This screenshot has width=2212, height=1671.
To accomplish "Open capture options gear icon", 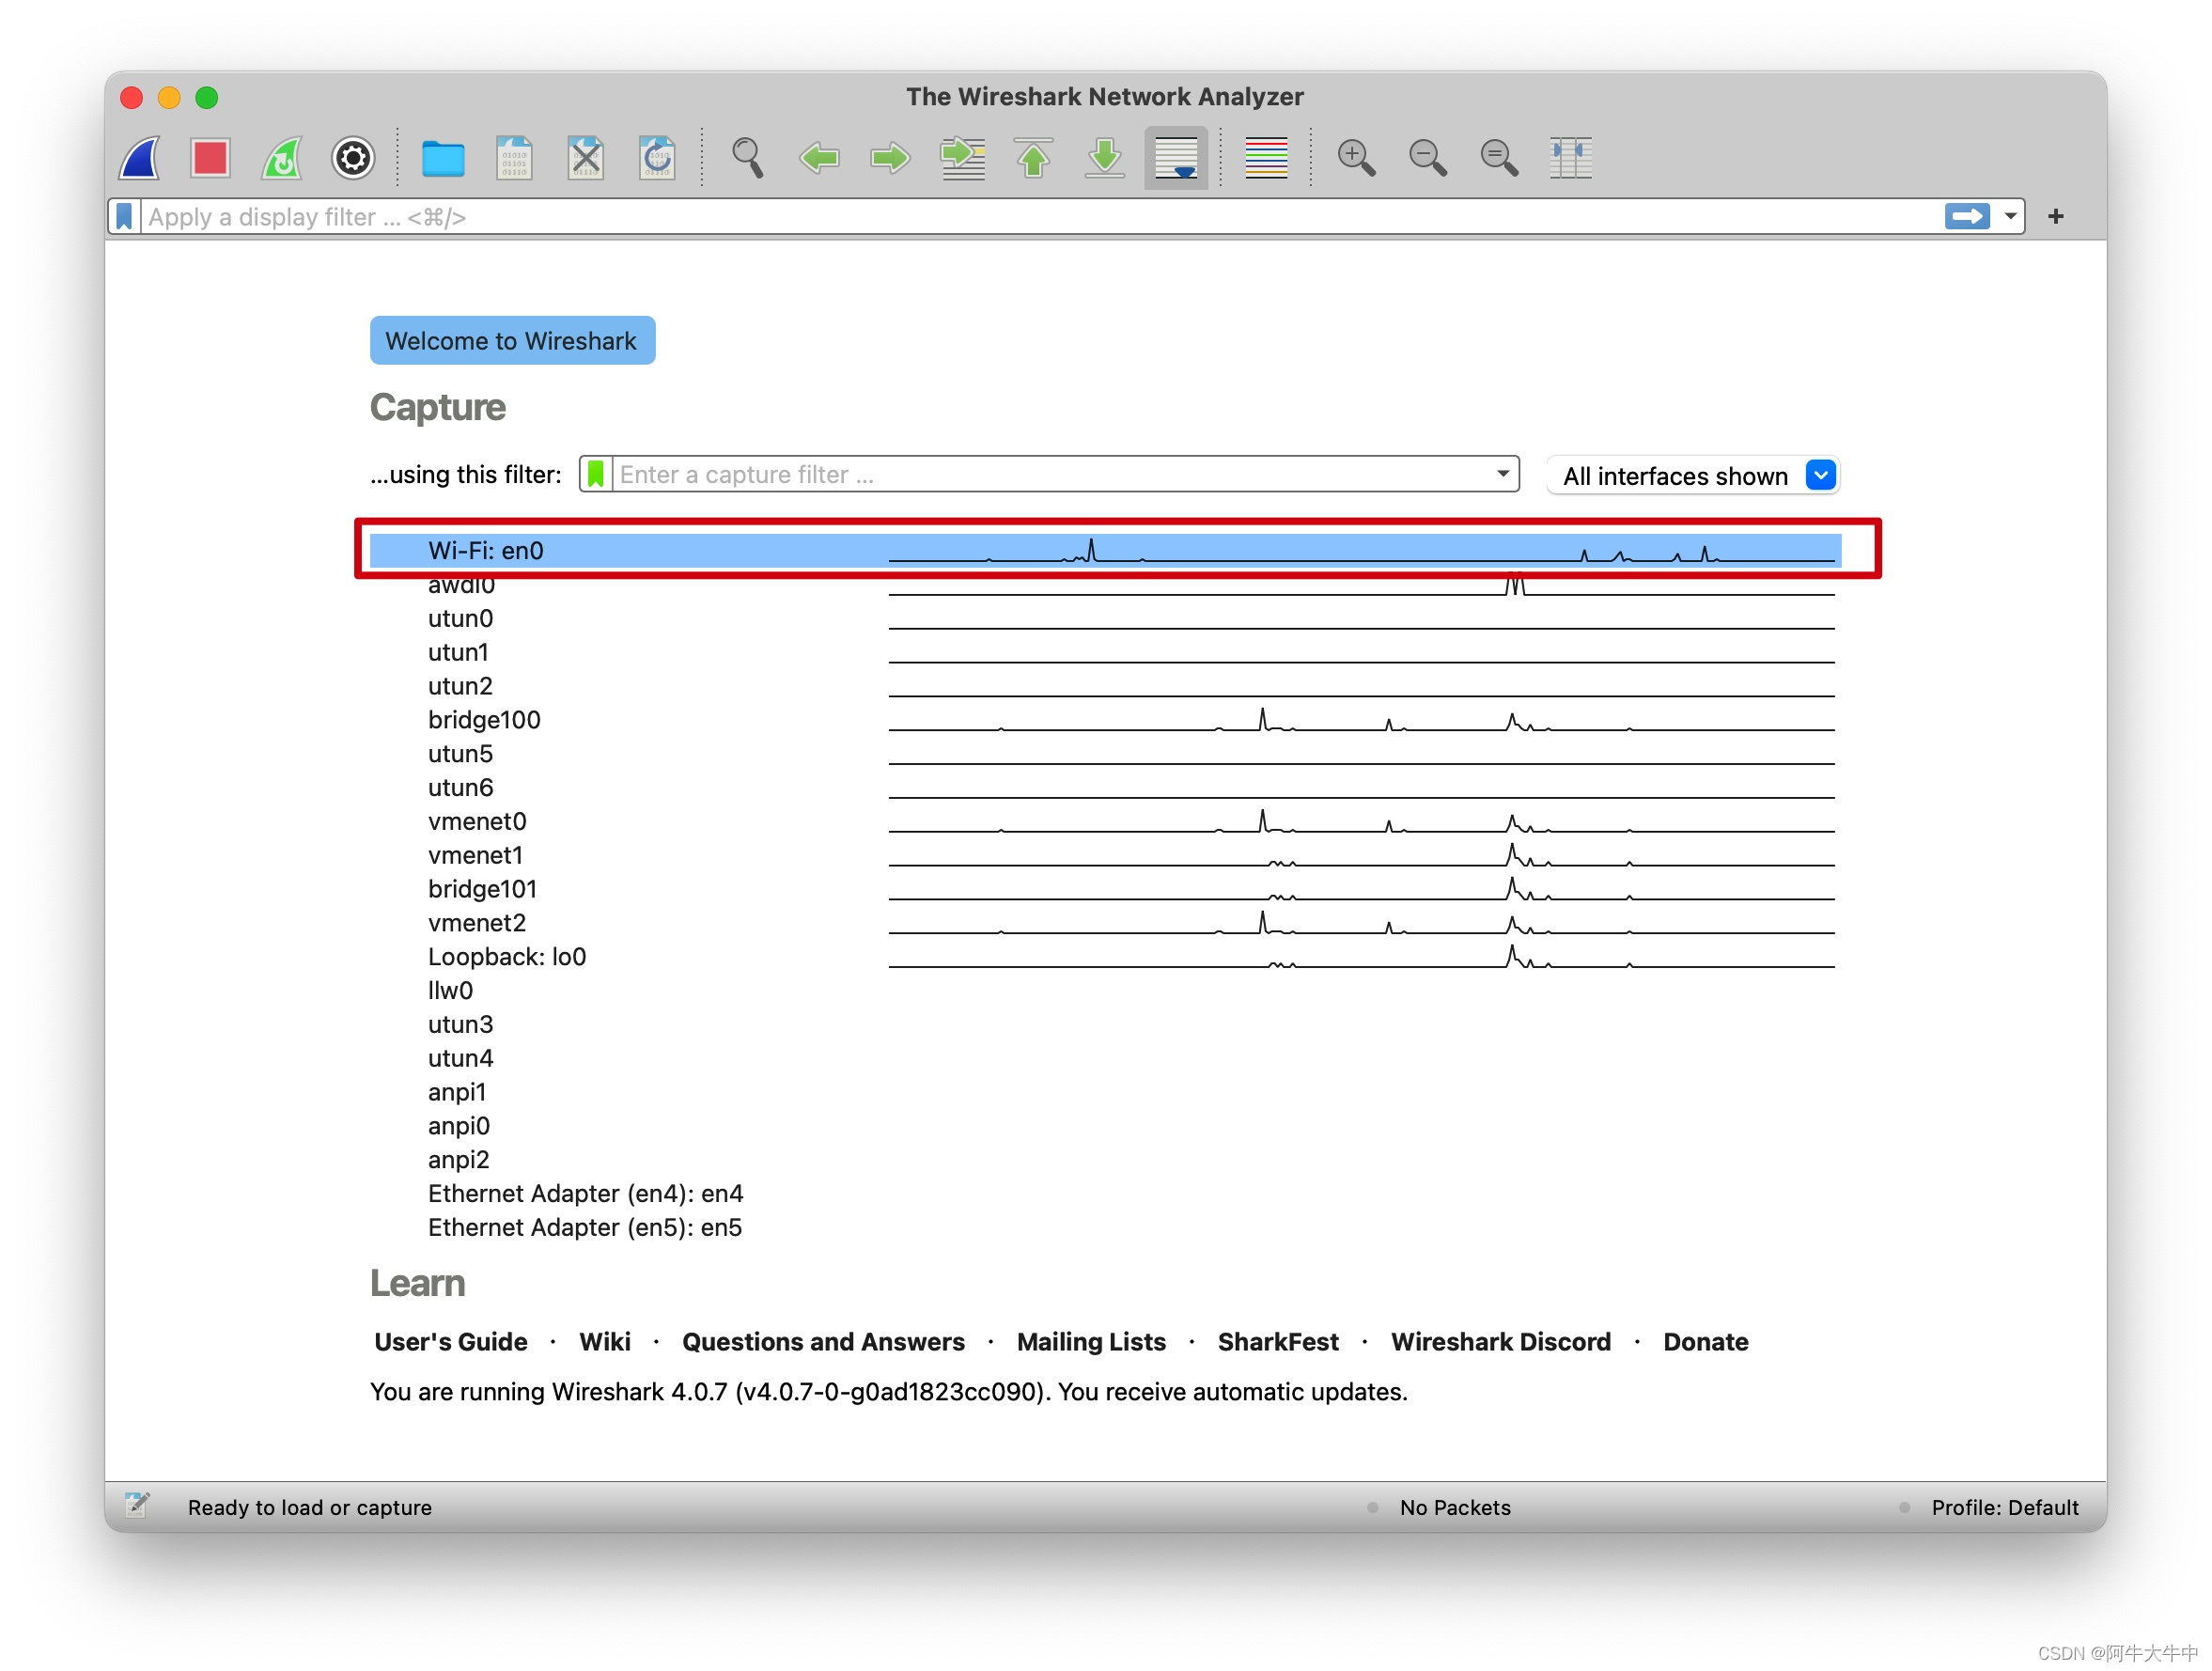I will pos(353,158).
